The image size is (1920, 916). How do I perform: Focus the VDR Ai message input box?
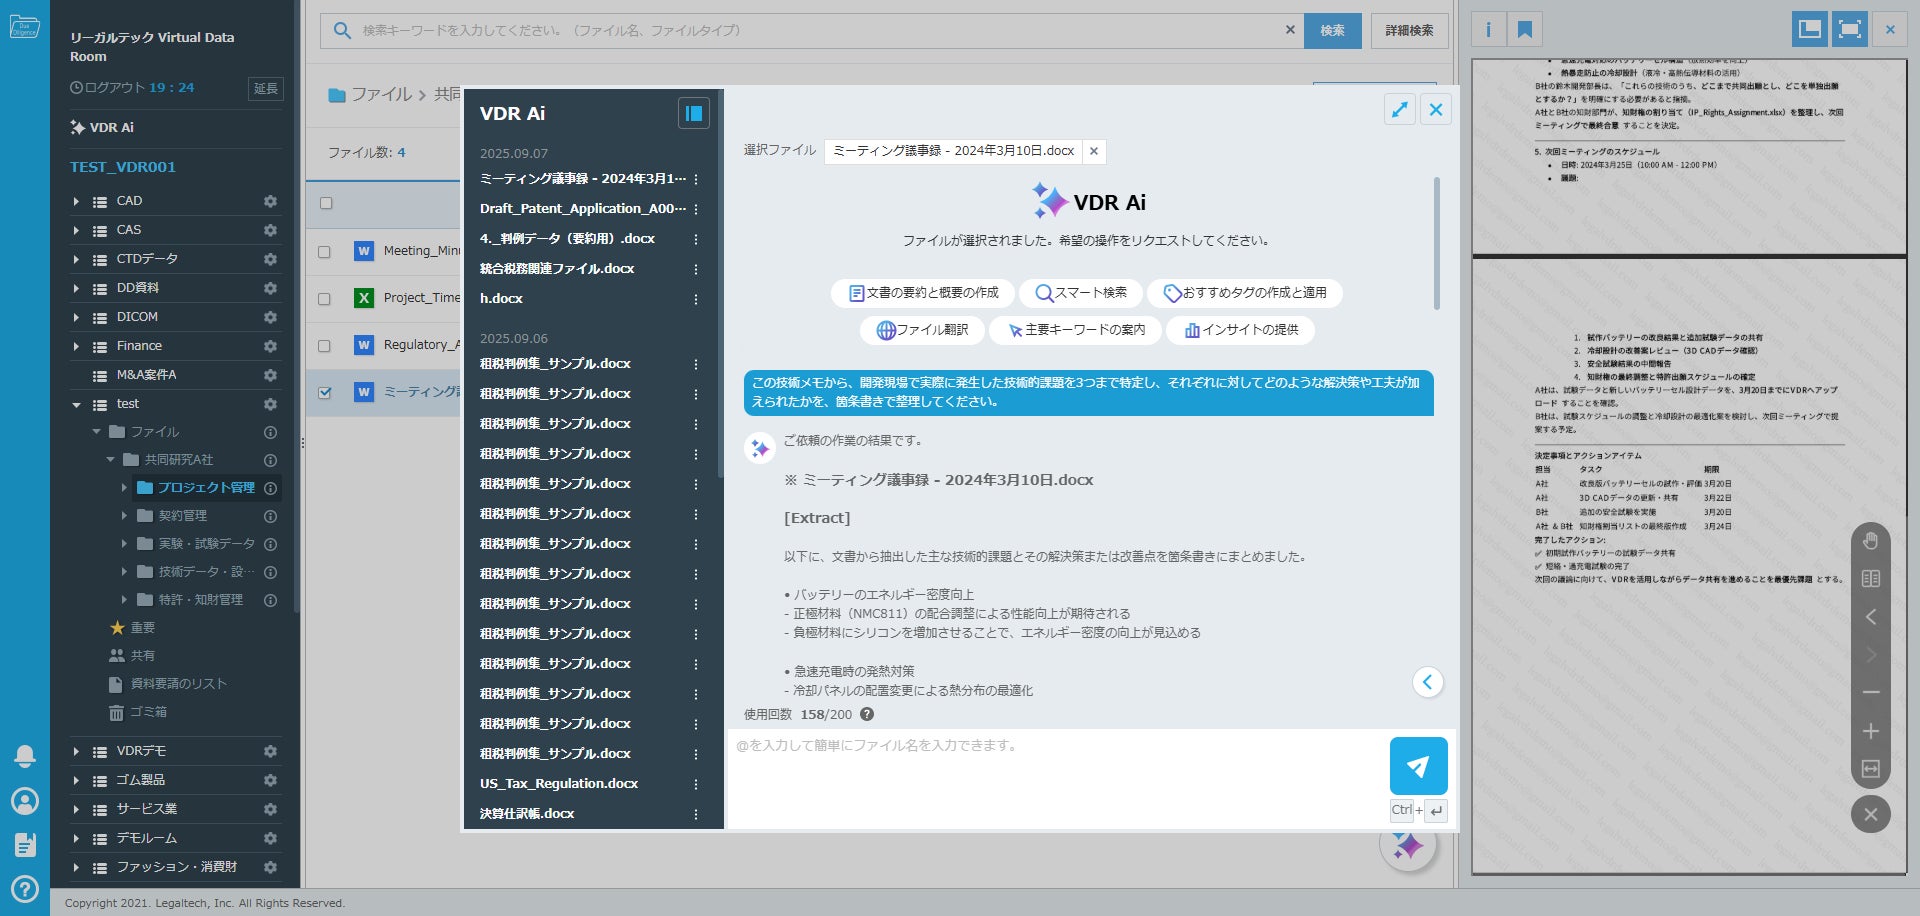(1056, 776)
